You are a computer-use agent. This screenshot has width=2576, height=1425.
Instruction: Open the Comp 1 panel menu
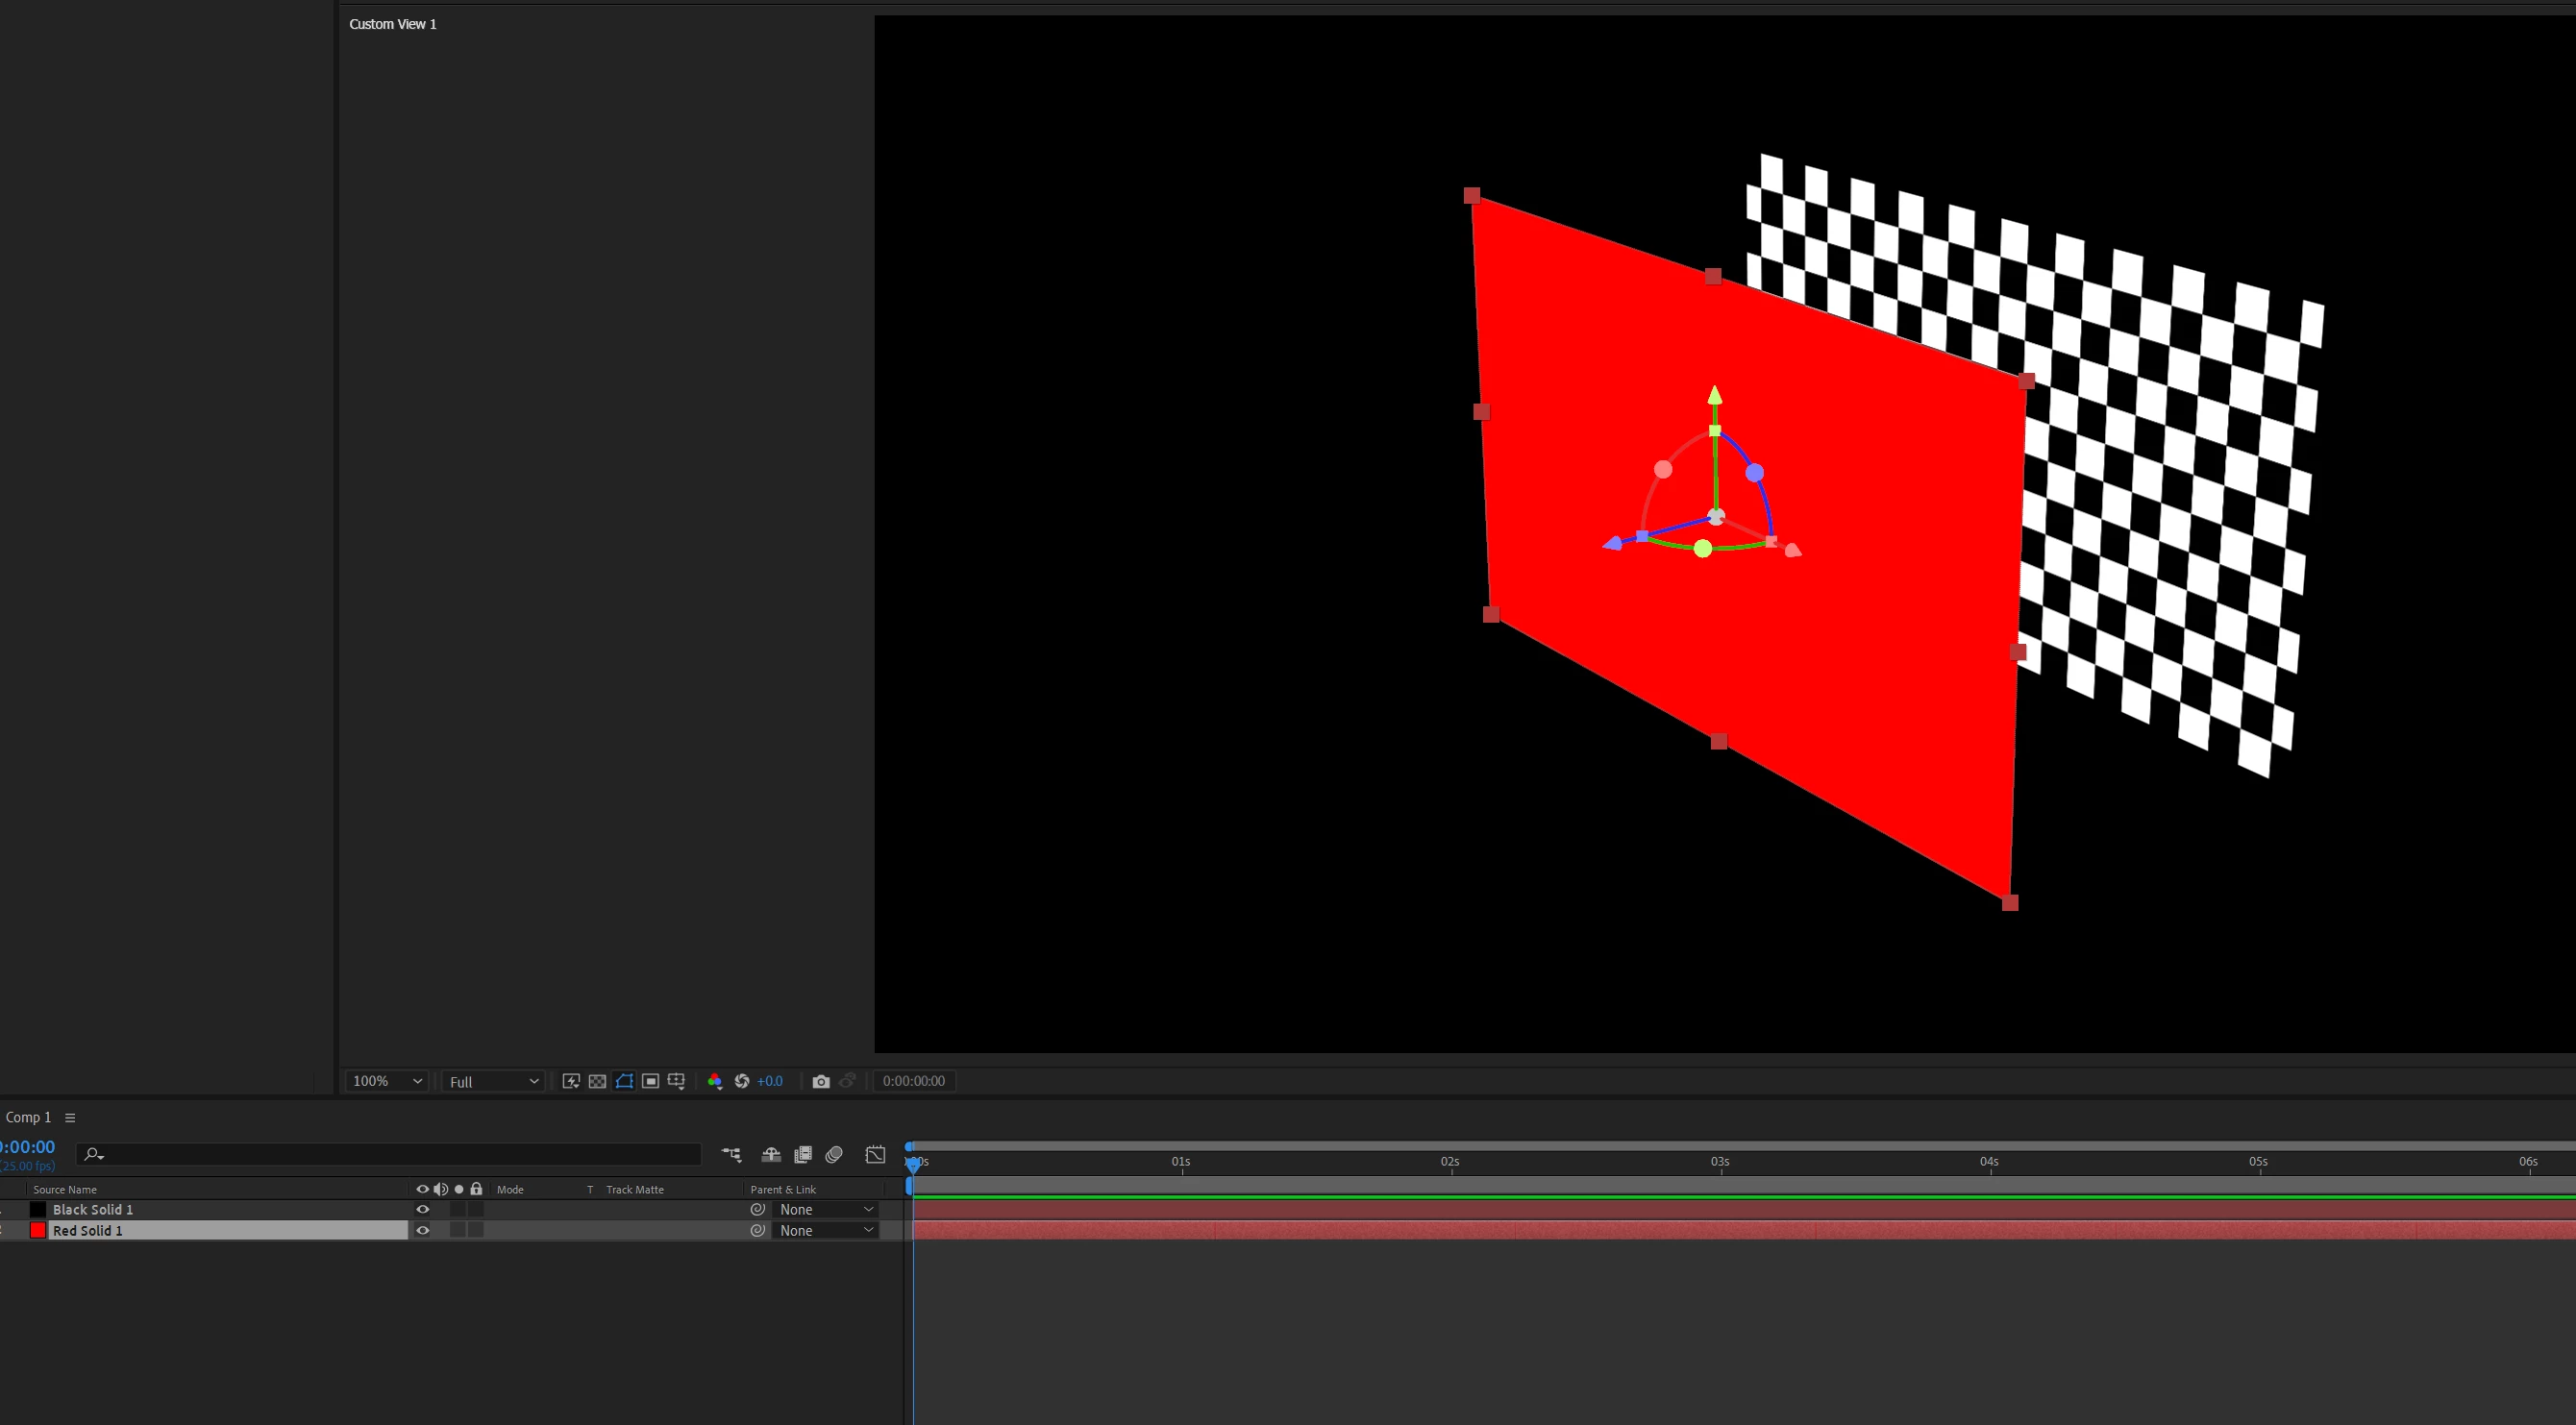pos(70,1118)
